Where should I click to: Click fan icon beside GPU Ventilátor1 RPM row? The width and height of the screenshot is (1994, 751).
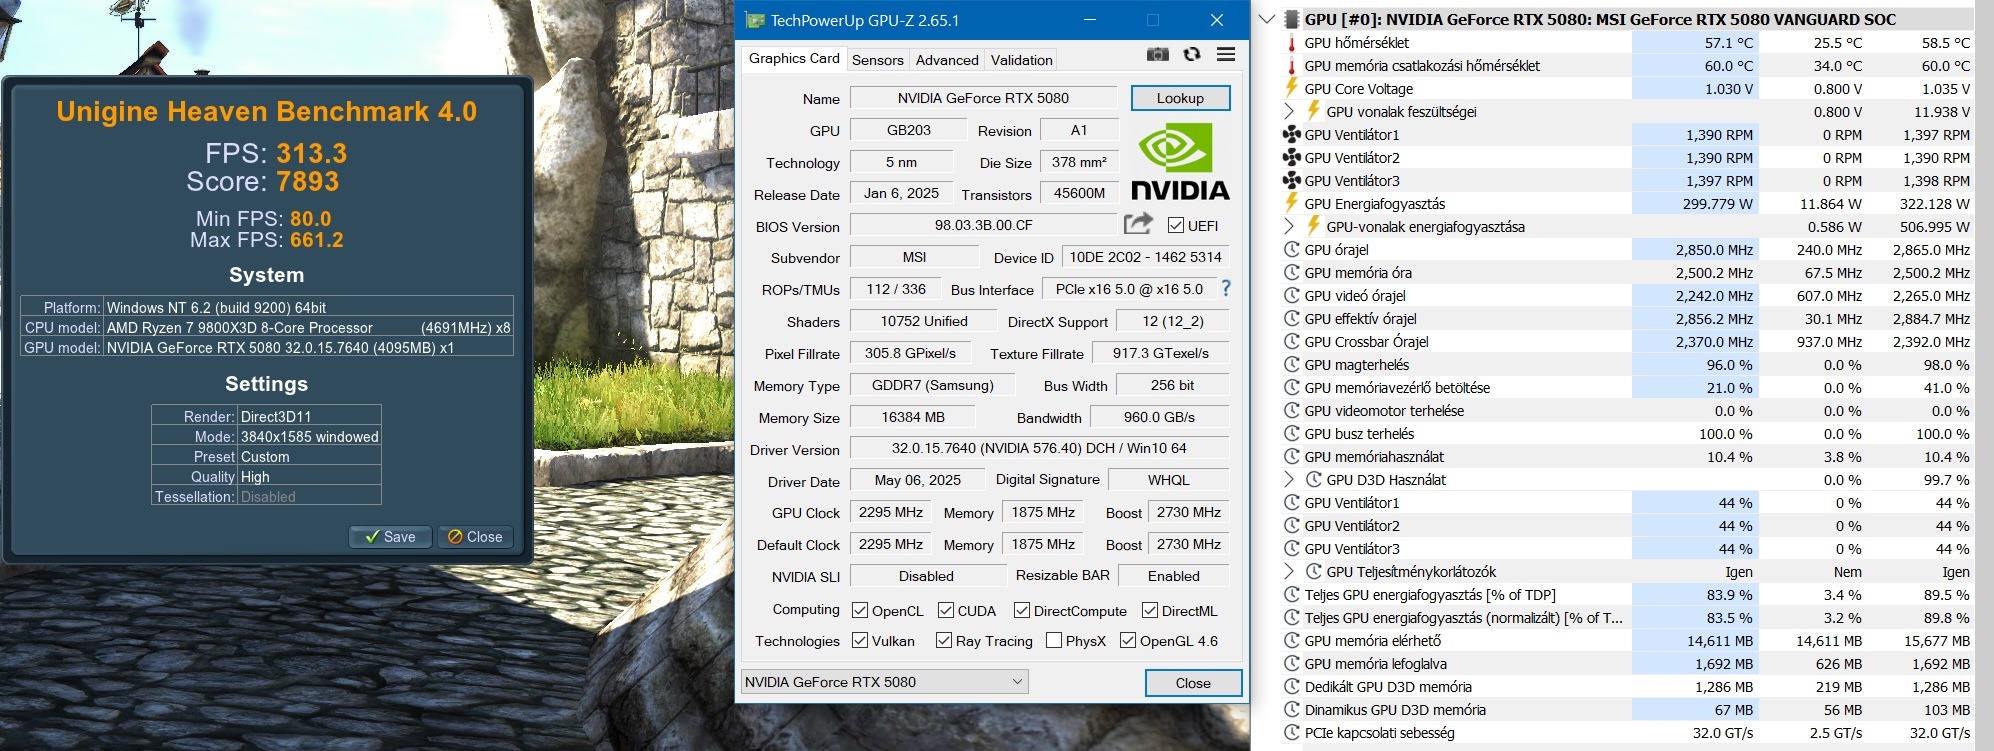1292,135
